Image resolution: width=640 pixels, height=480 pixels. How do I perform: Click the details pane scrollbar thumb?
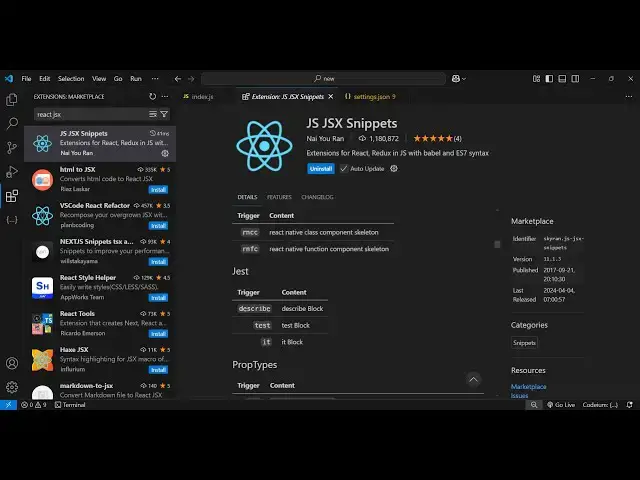[497, 244]
